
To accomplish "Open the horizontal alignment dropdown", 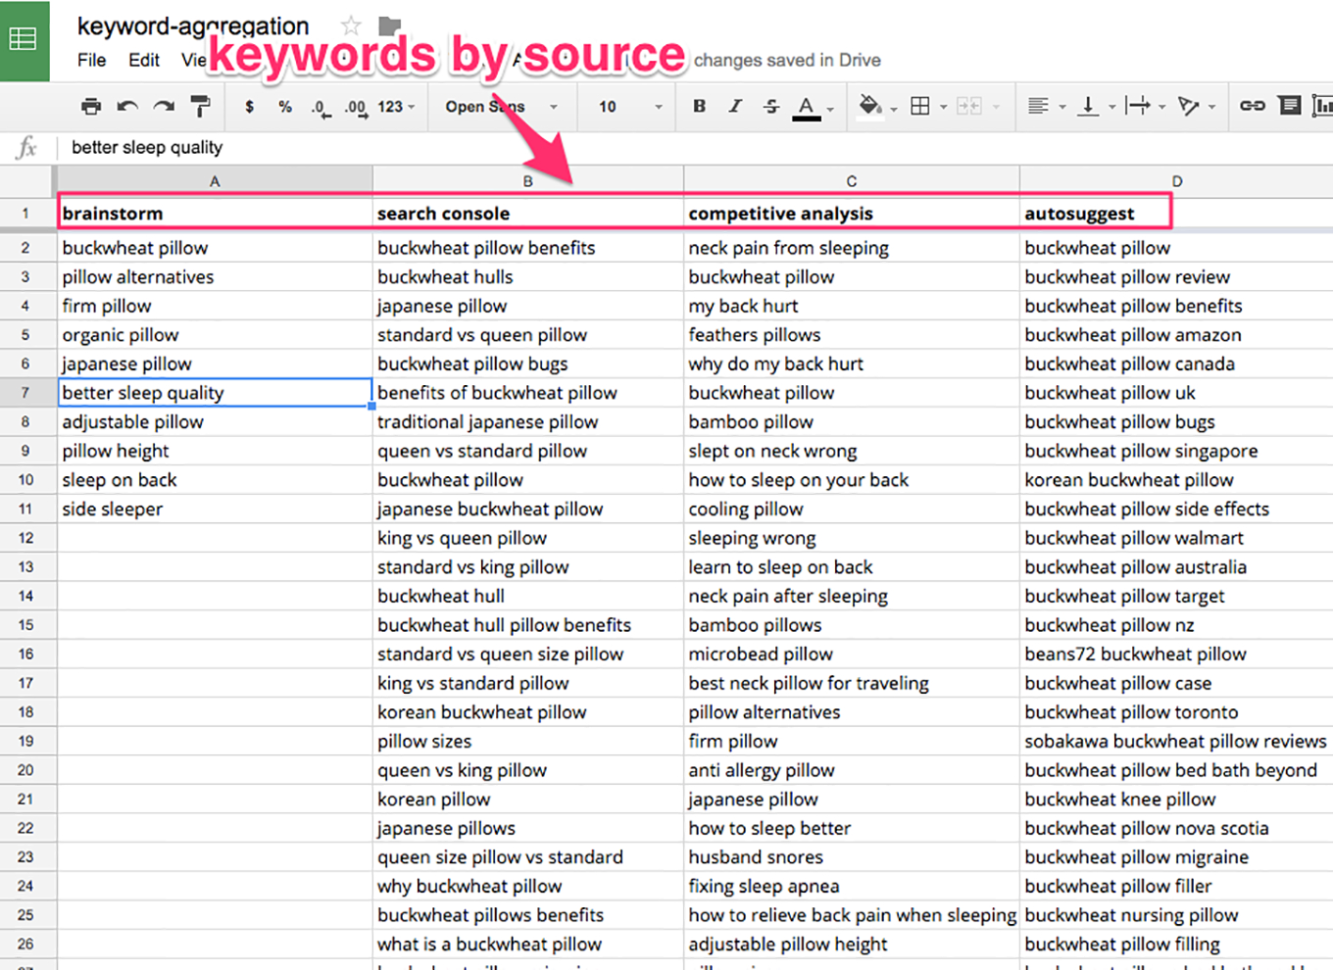I will (x=1043, y=106).
